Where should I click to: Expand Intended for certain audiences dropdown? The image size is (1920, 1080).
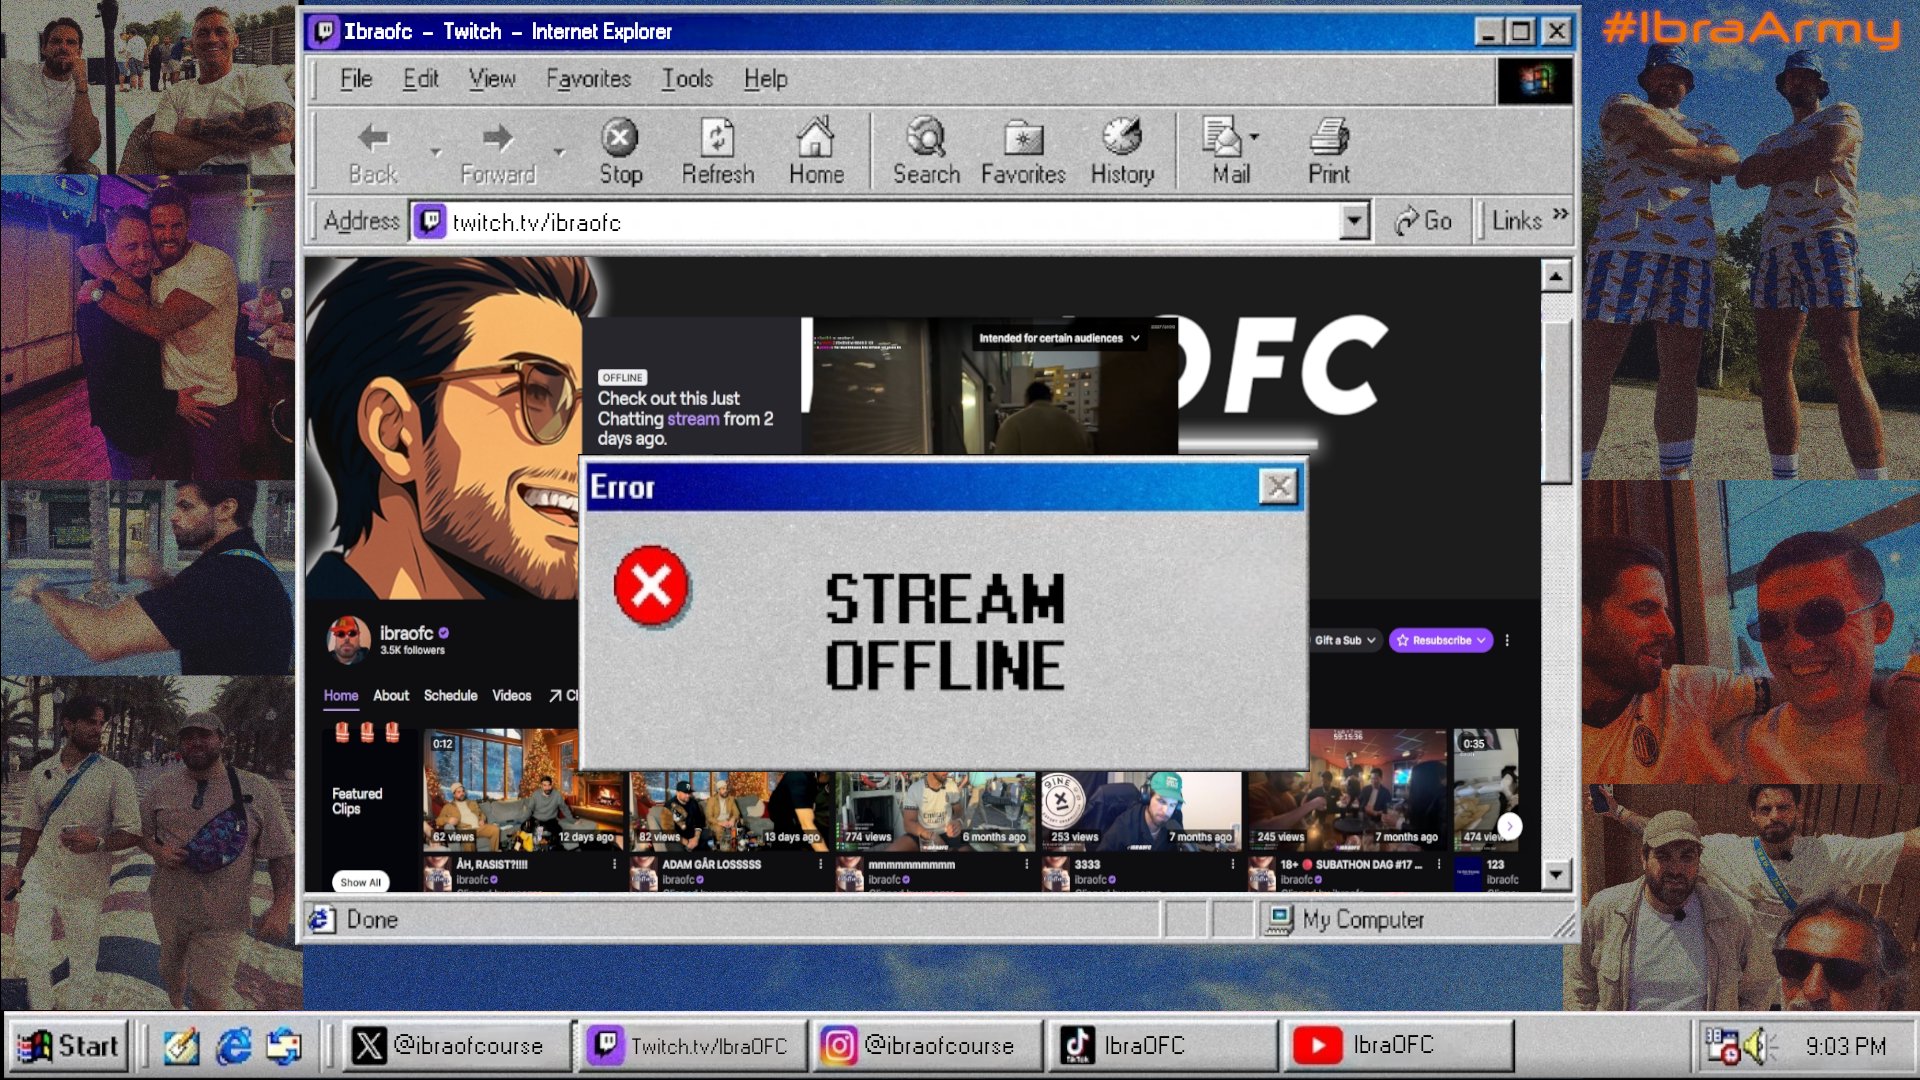coord(1059,338)
